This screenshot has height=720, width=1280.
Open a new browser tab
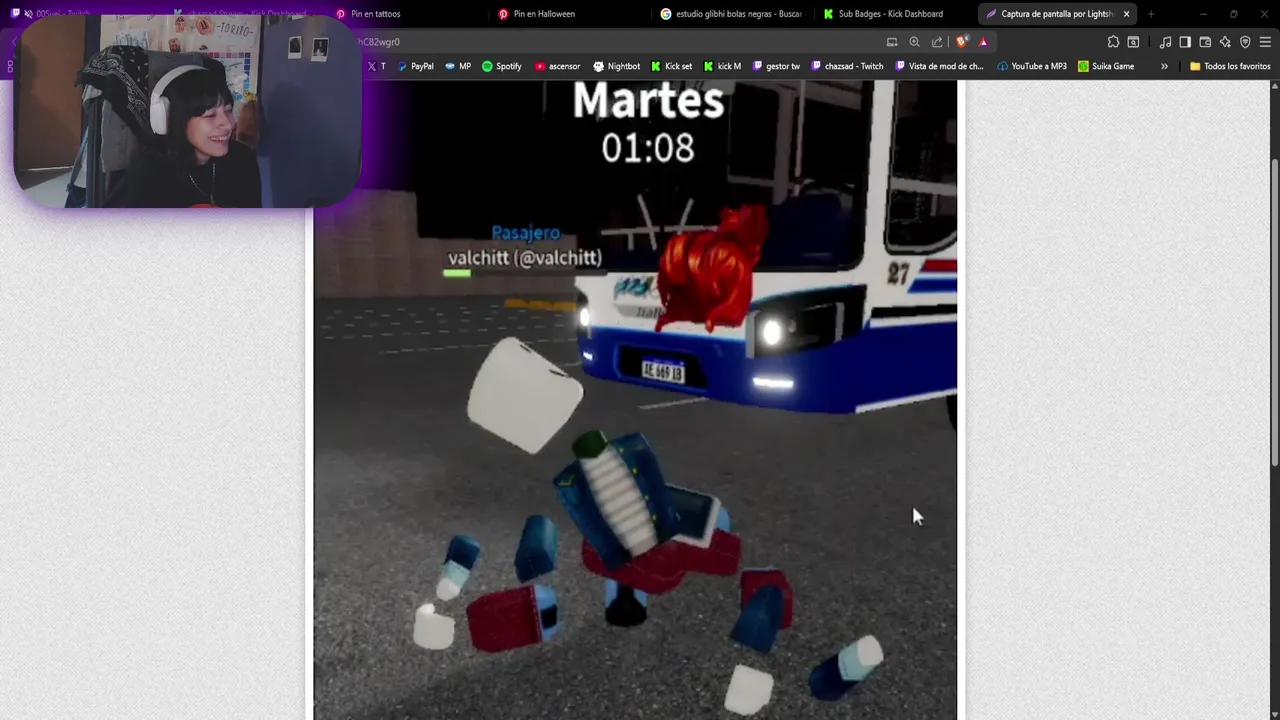(x=1151, y=14)
